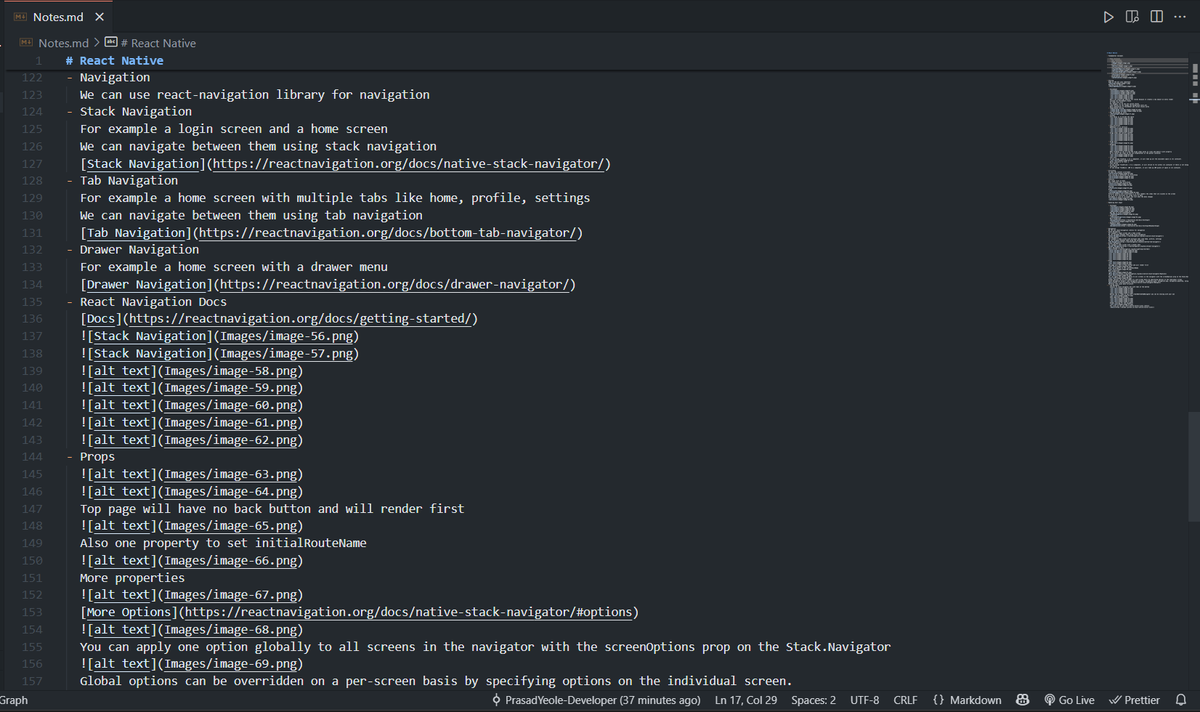Click the Images/image-56.png link
This screenshot has width=1200, height=712.
tap(284, 336)
